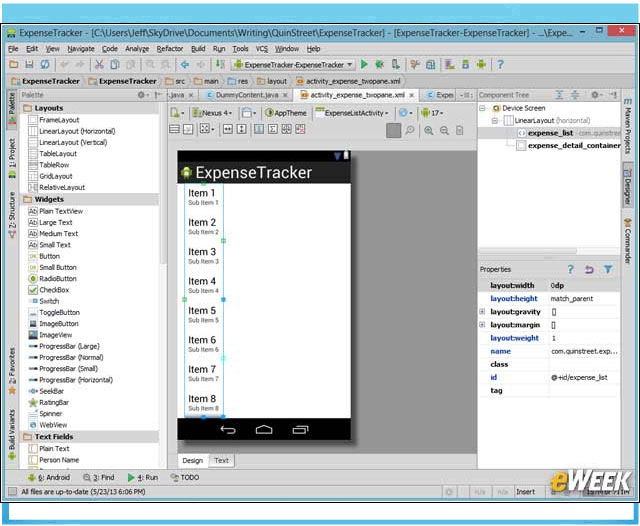Select Switch widget in palette
The height and width of the screenshot is (526, 640).
(44, 301)
